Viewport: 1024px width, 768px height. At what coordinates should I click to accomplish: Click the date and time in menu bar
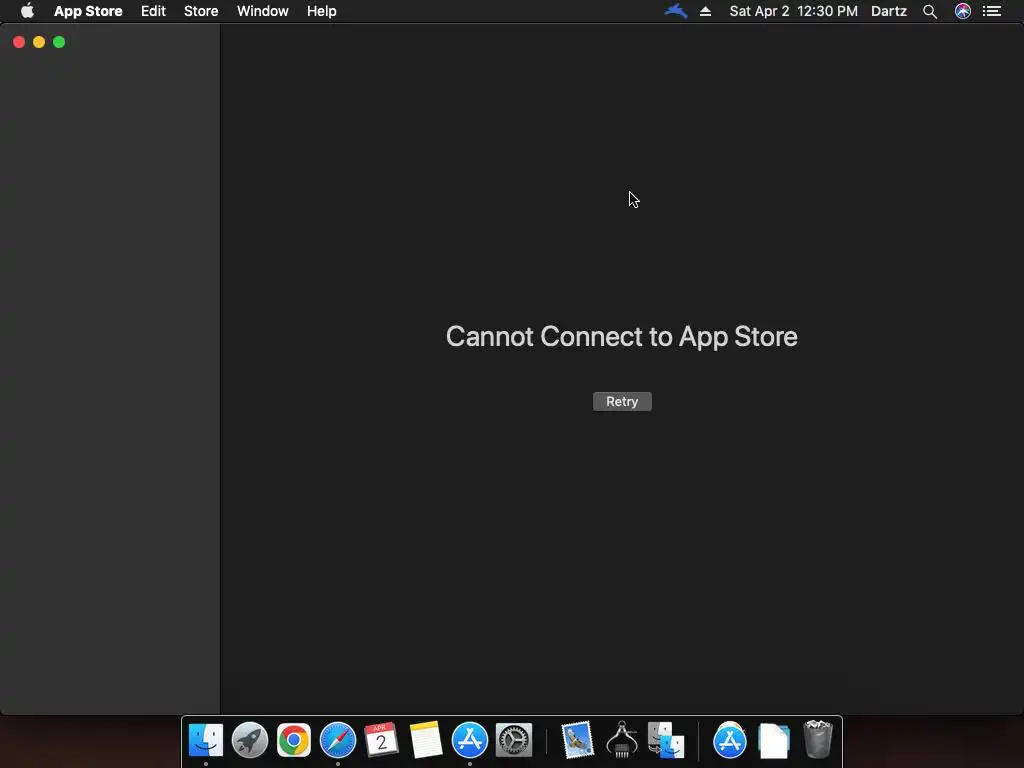pyautogui.click(x=793, y=11)
